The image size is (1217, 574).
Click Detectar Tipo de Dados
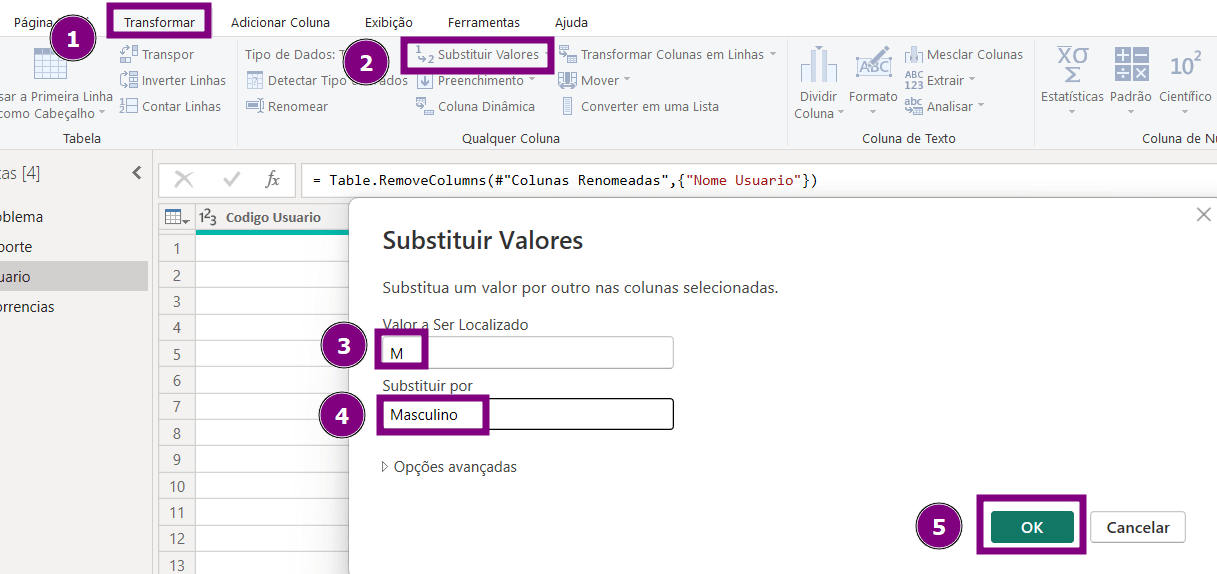[x=327, y=80]
